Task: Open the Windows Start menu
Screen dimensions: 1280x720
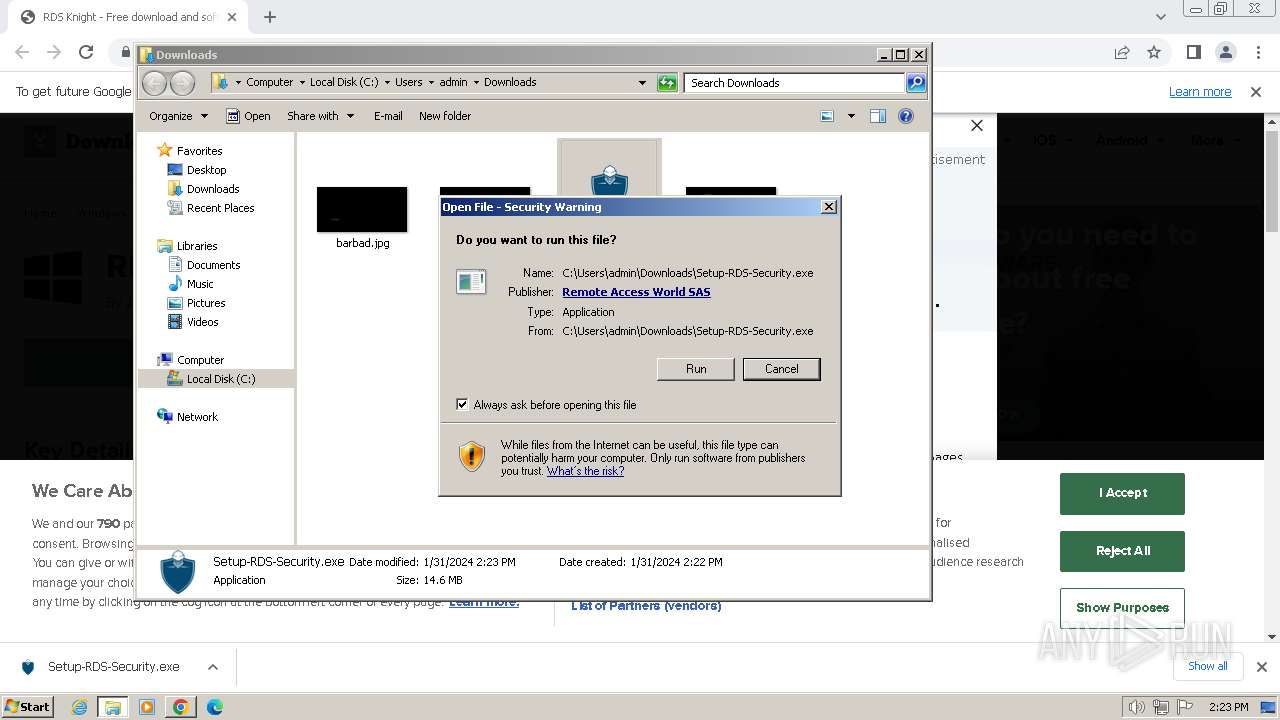Action: (x=28, y=706)
